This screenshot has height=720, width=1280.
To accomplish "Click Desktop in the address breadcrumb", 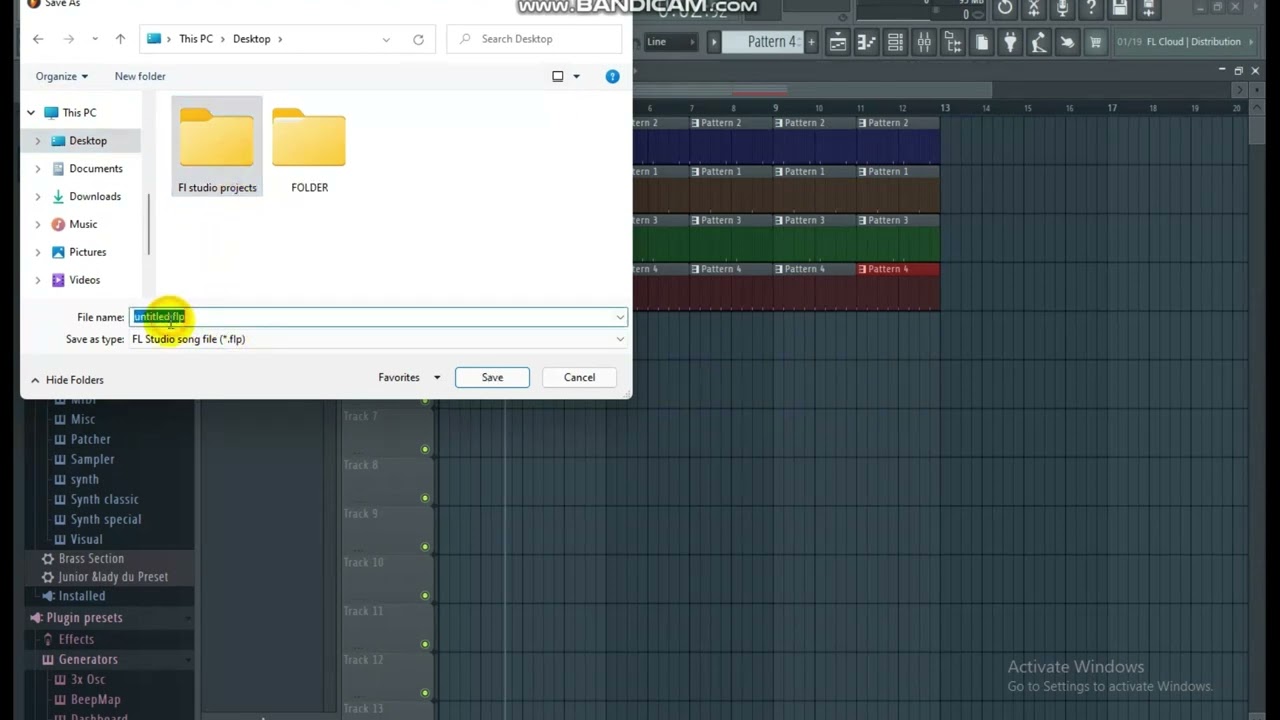I will [x=251, y=39].
